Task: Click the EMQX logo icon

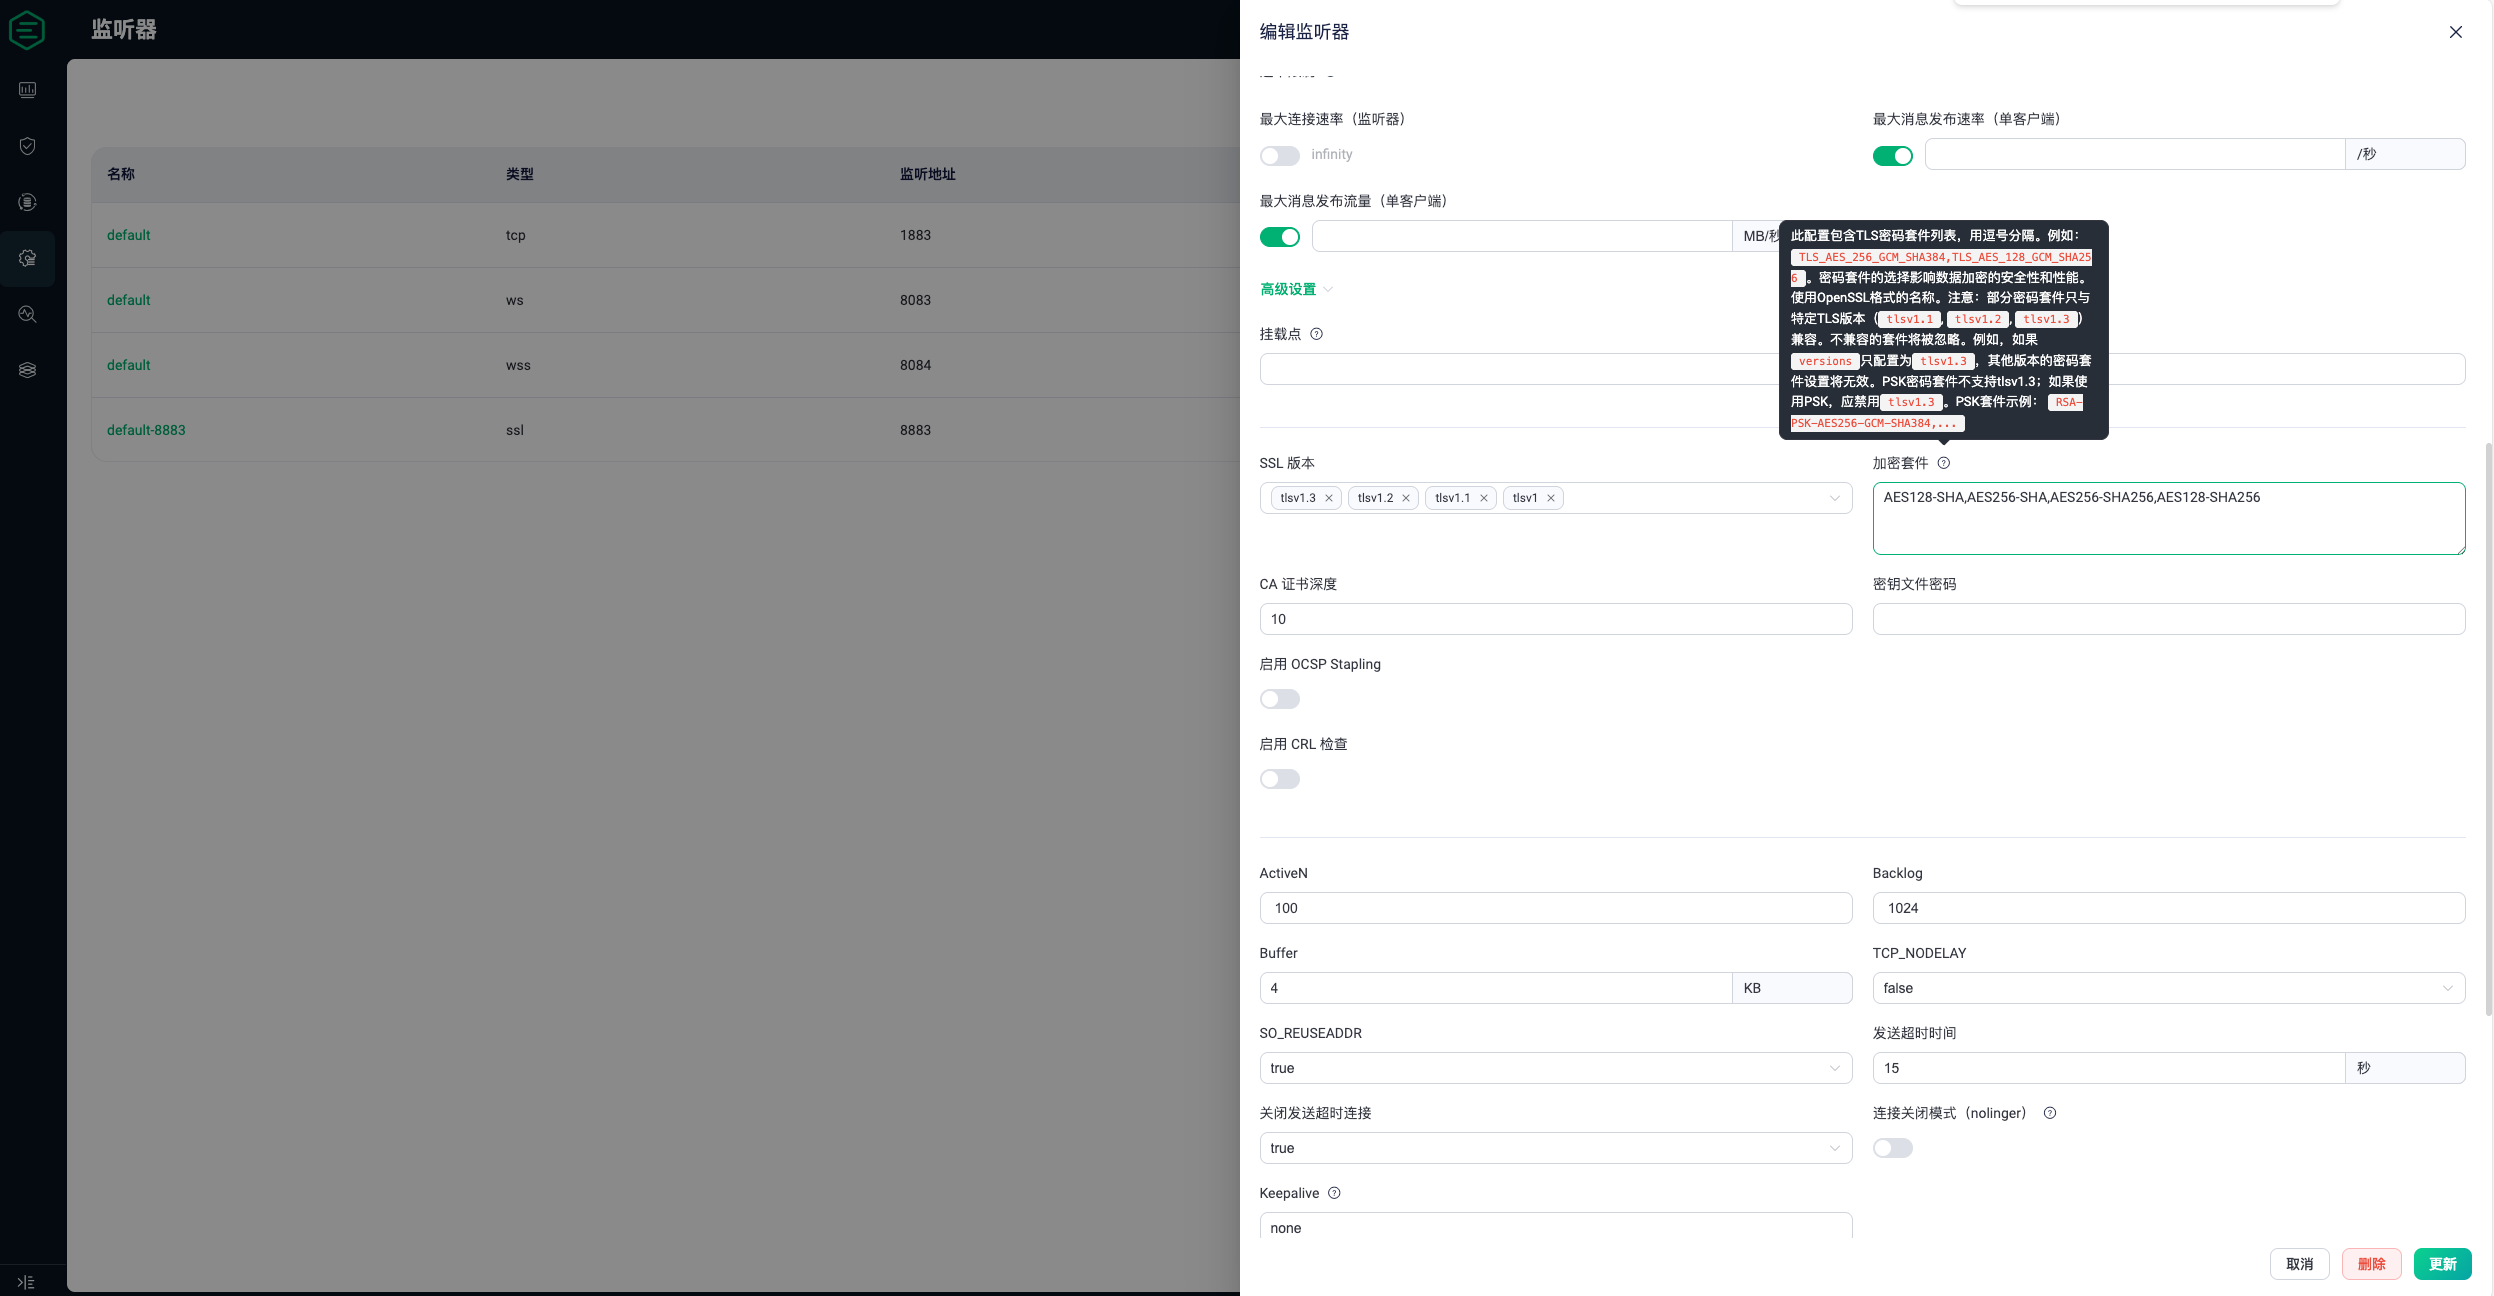Action: tap(27, 30)
